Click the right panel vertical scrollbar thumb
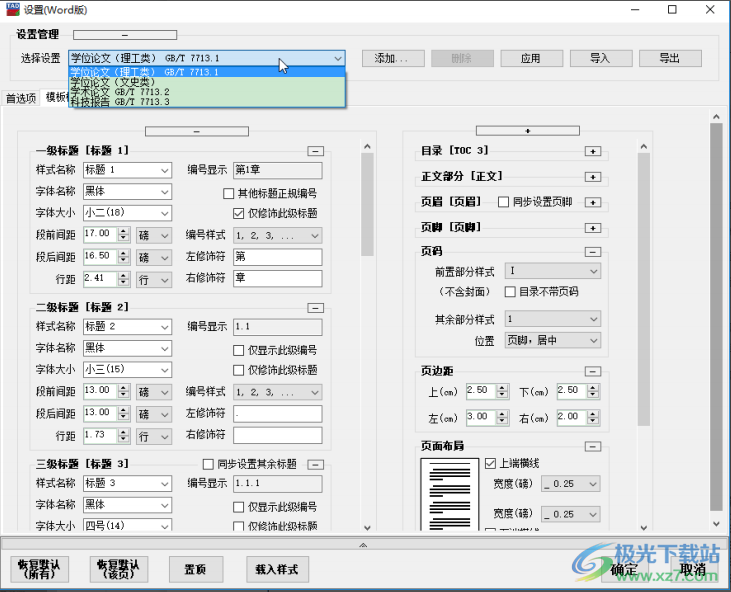The height and width of the screenshot is (592, 731). [x=644, y=289]
